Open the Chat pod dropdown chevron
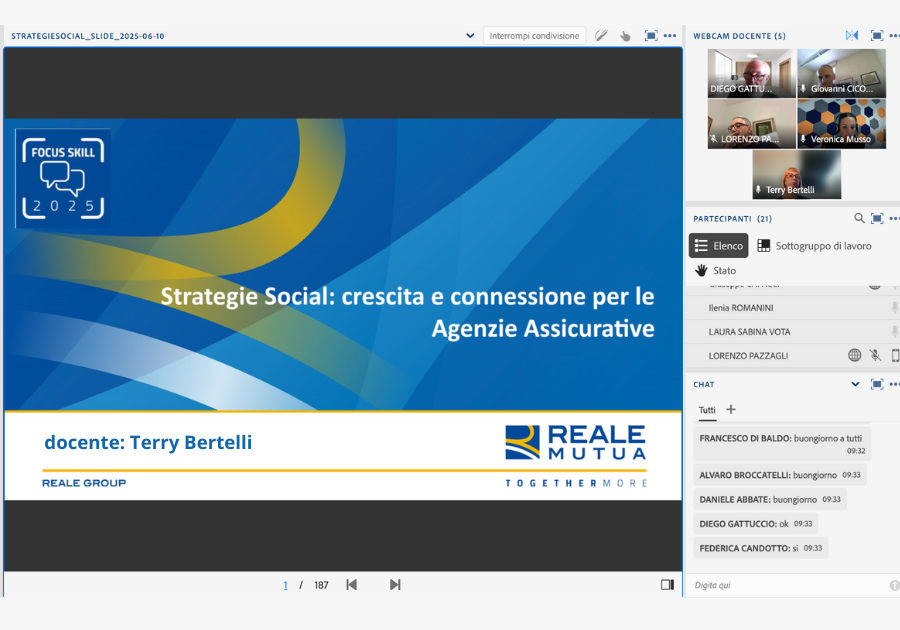The height and width of the screenshot is (630, 900). point(855,384)
